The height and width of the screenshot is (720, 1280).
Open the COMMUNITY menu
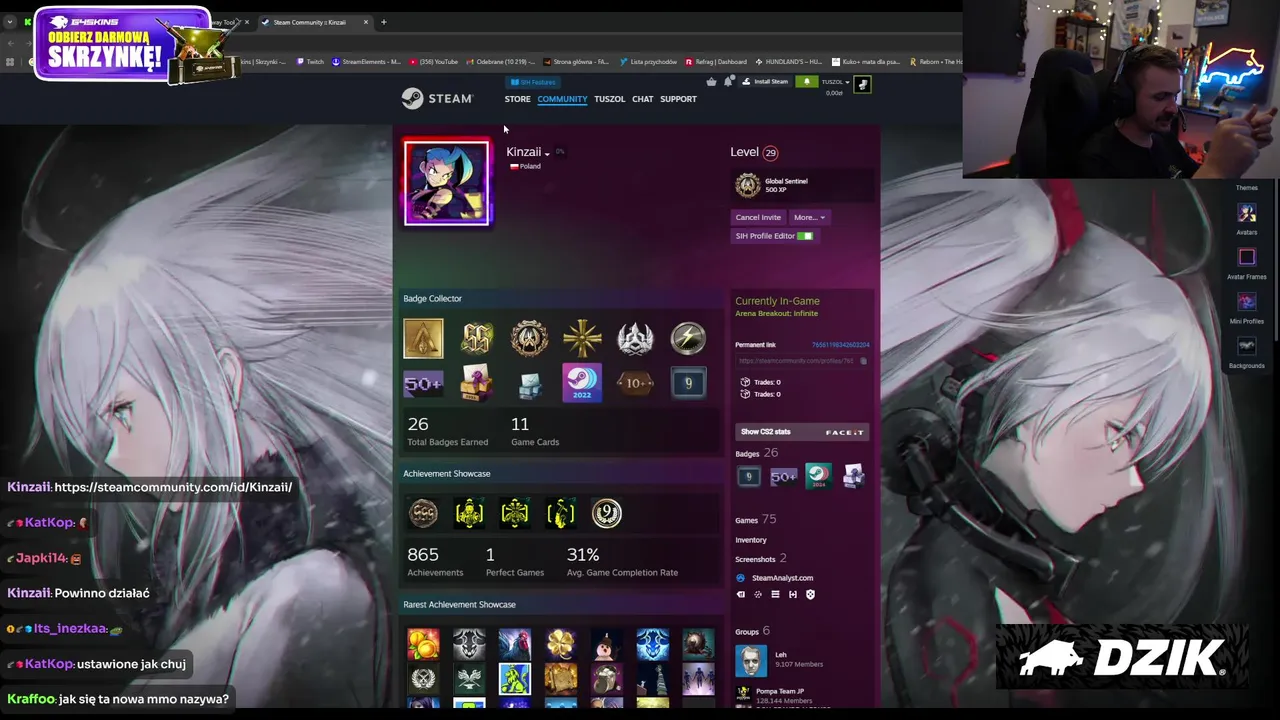562,99
